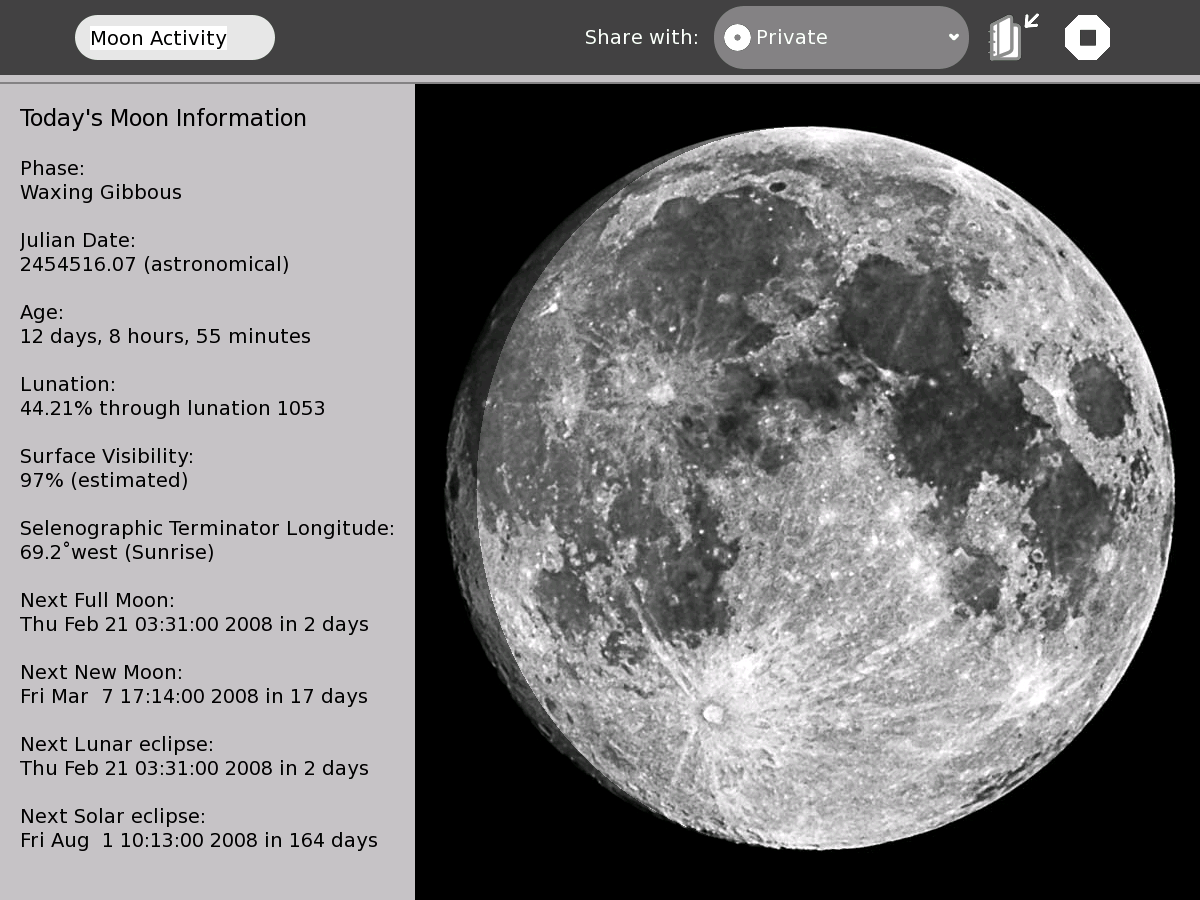
Task: Click the Private circle icon in share box
Action: pyautogui.click(x=737, y=38)
